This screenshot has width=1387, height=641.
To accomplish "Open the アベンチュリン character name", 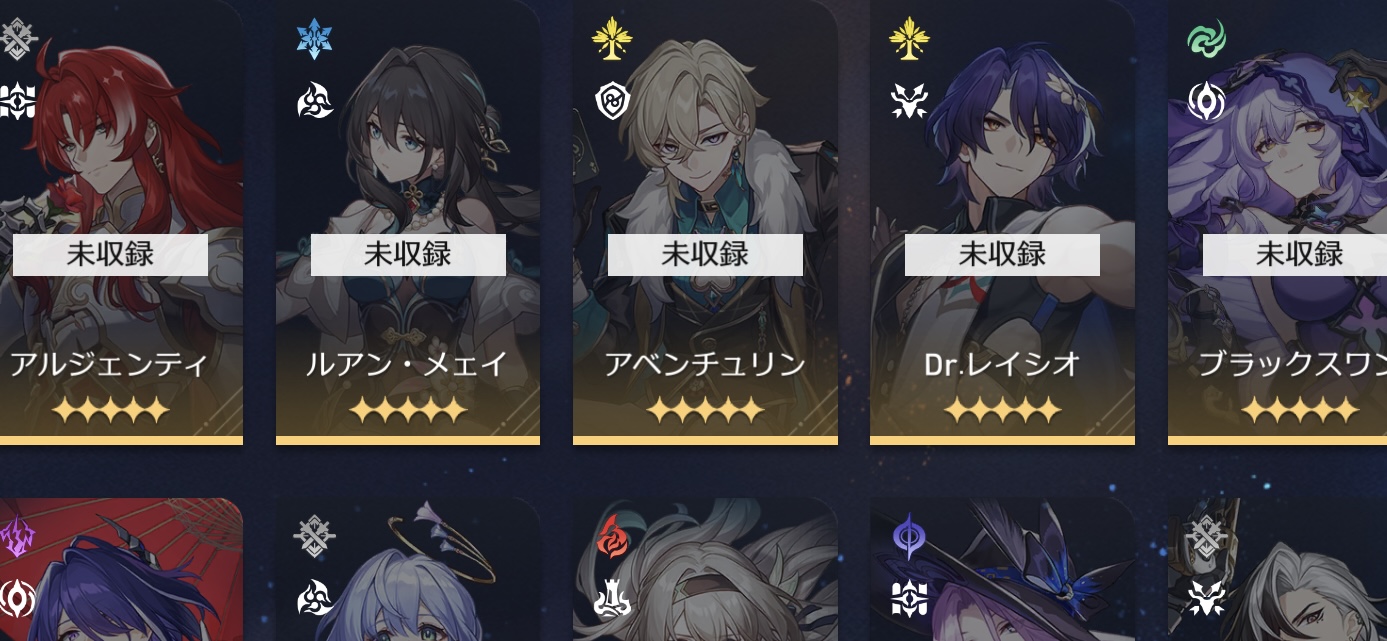I will [705, 364].
